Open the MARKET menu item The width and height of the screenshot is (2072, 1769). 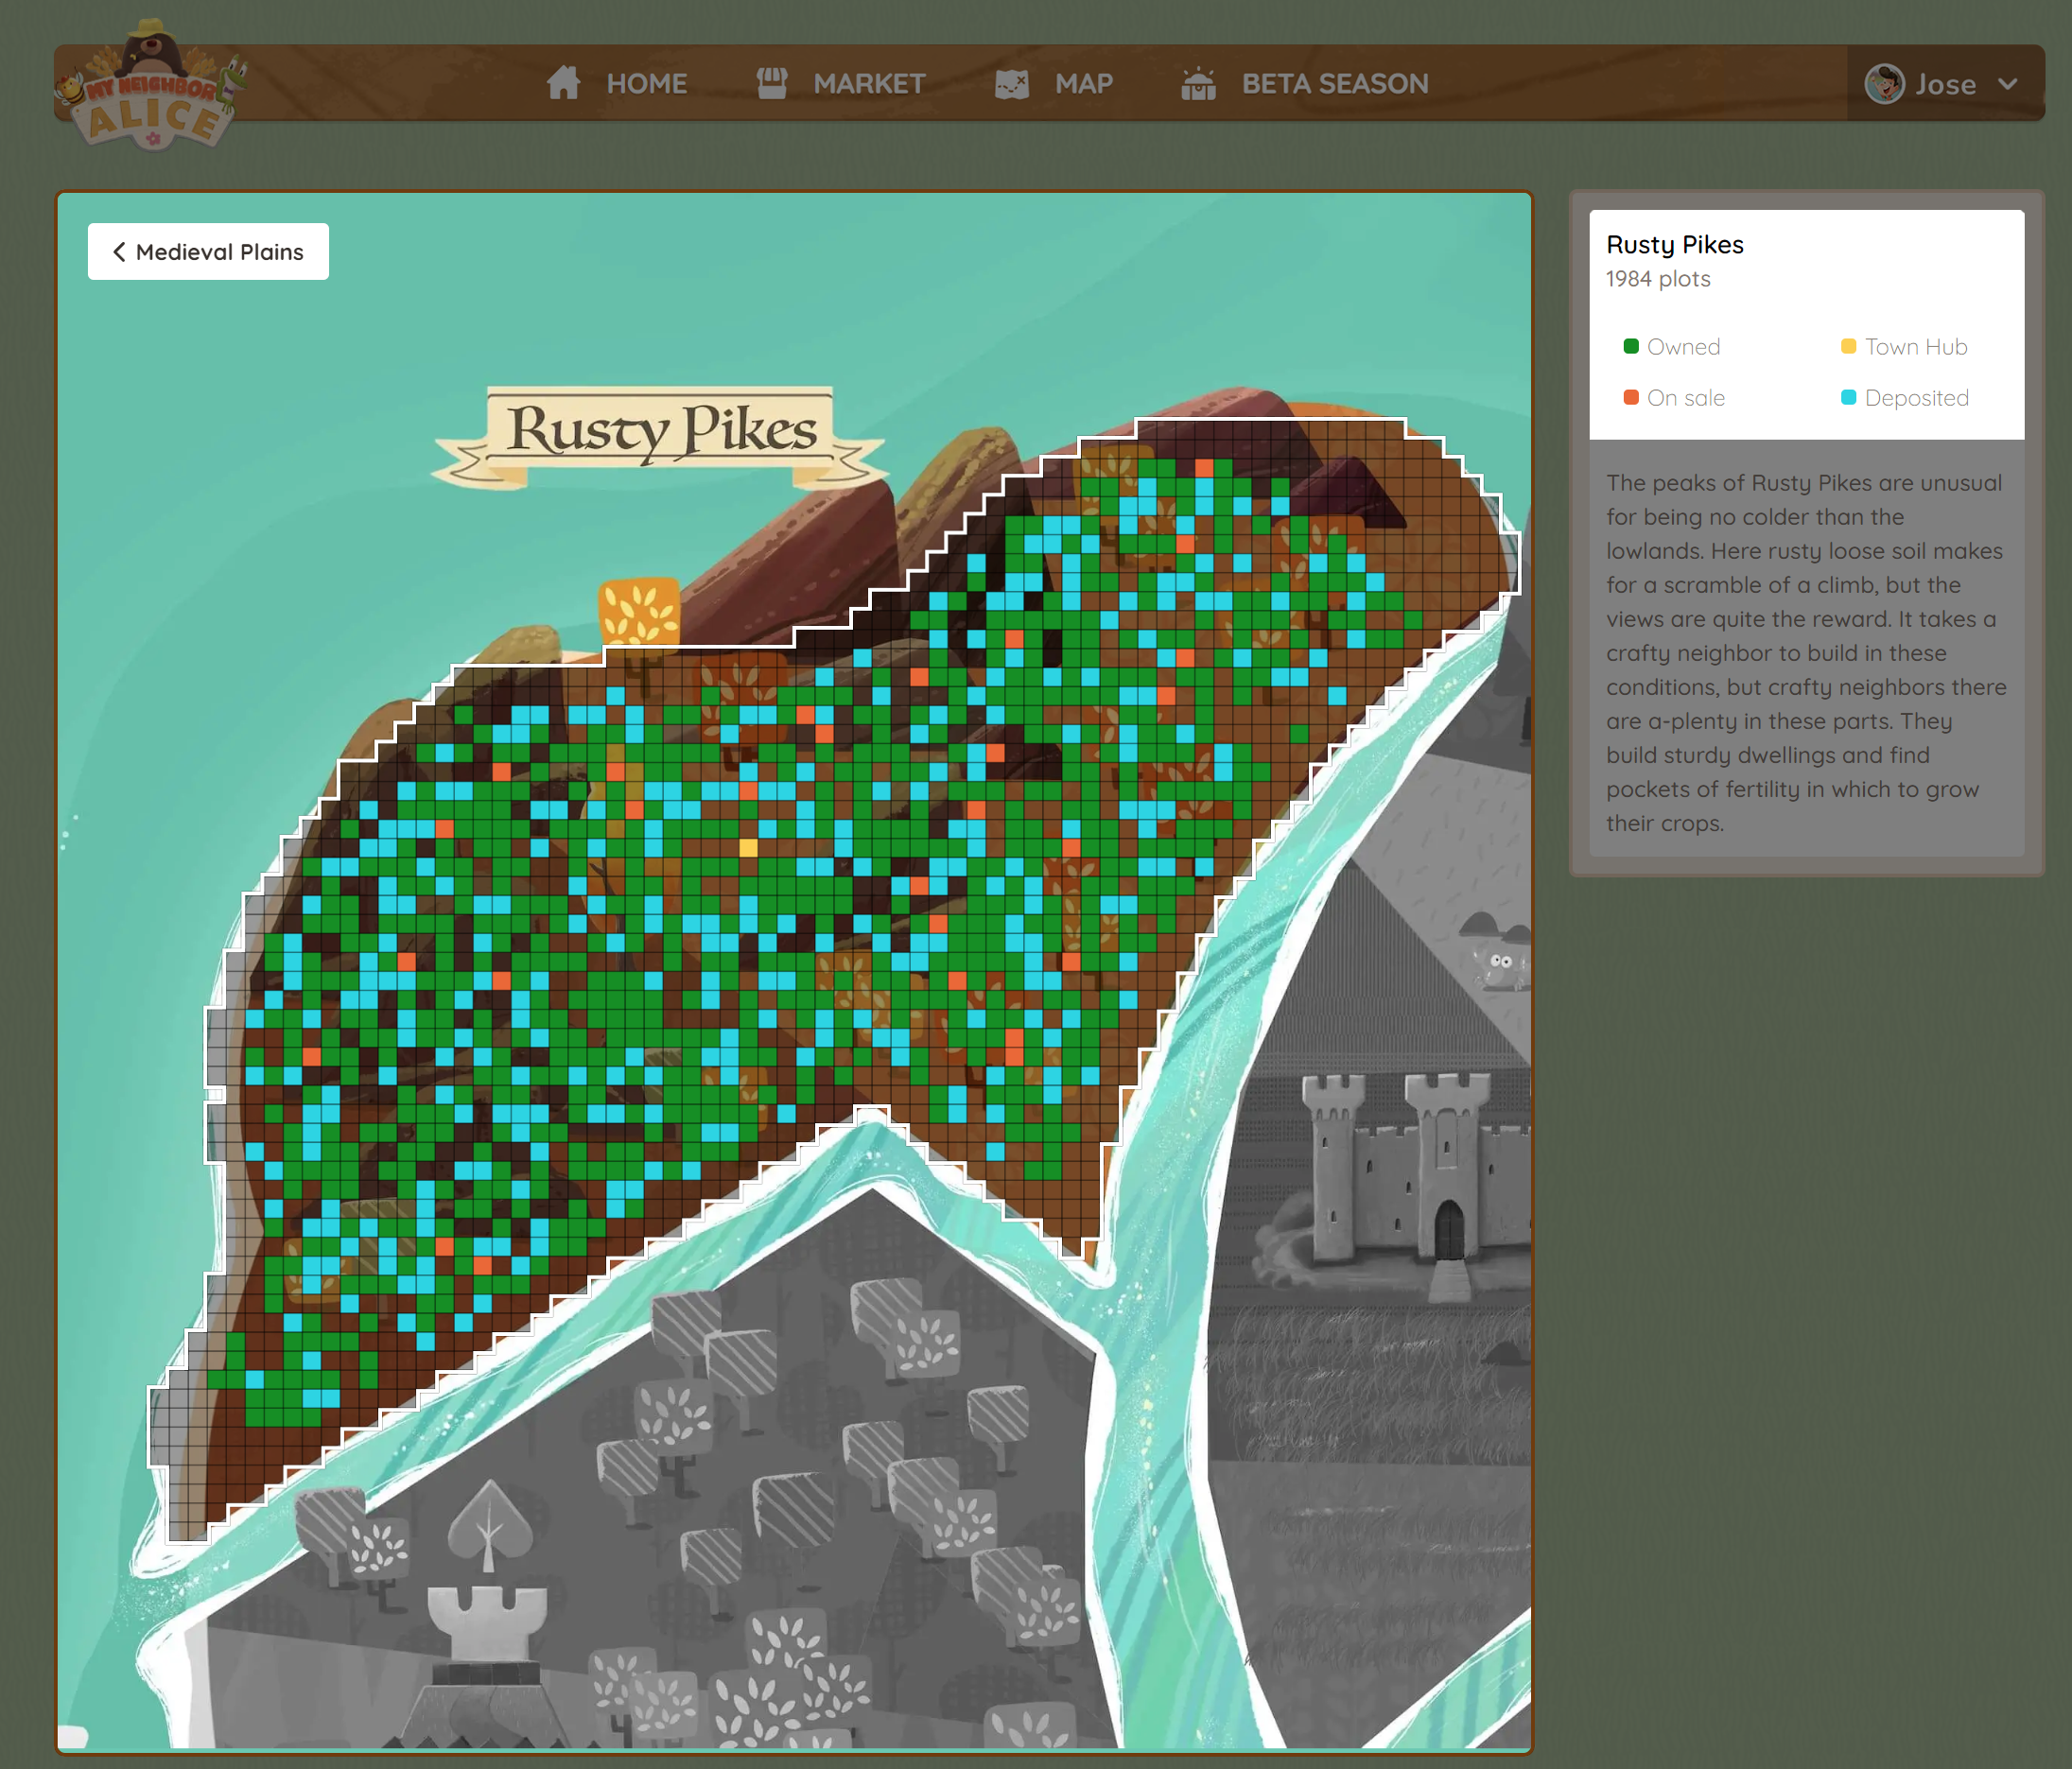[868, 84]
